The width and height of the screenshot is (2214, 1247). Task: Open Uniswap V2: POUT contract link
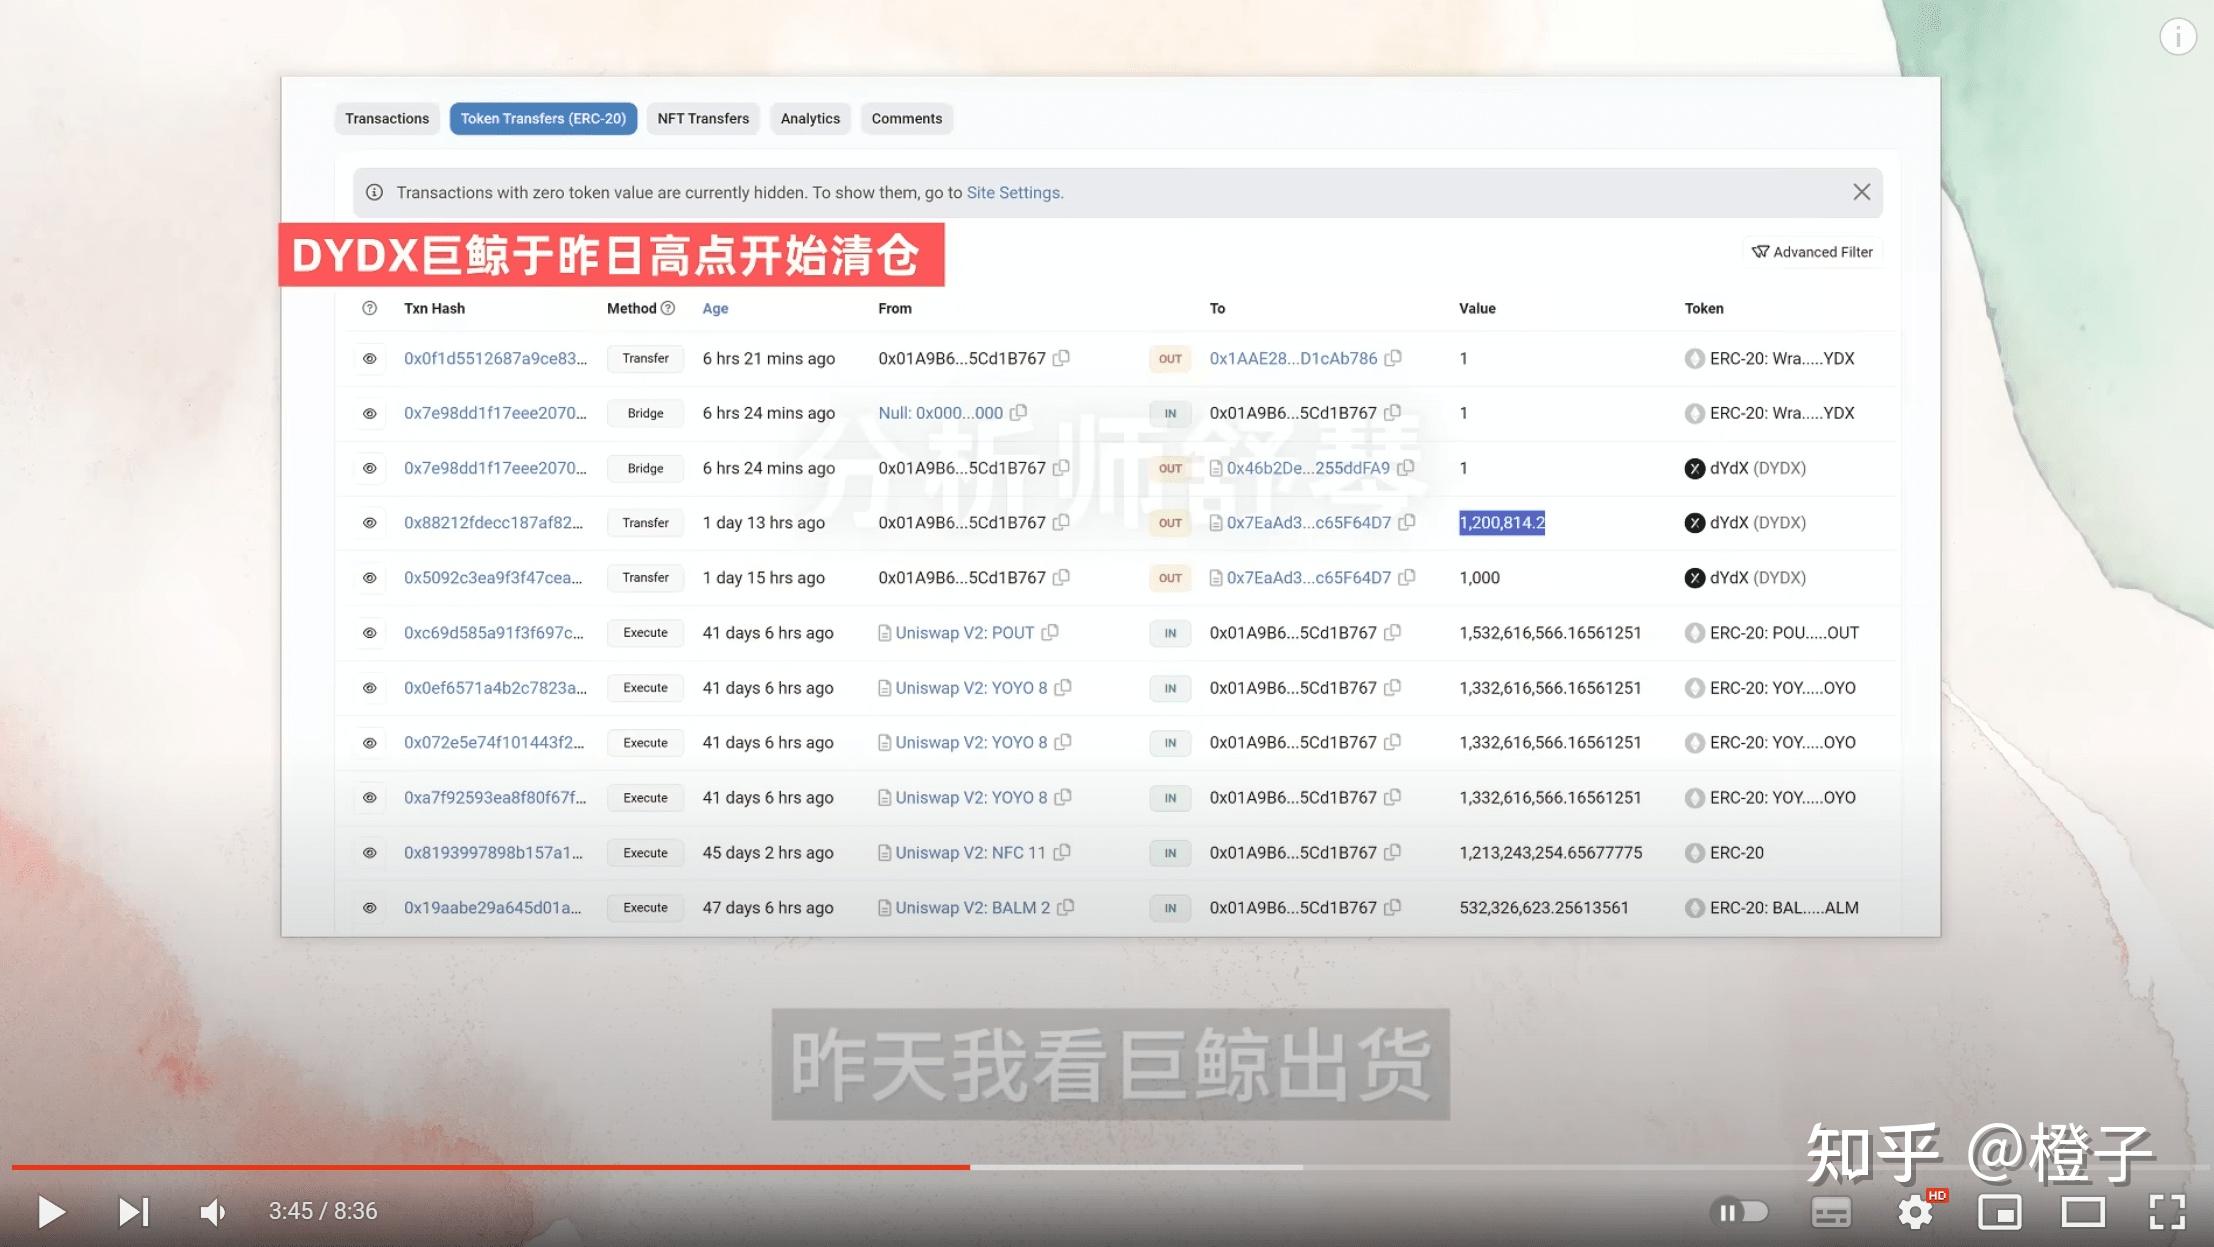964,633
